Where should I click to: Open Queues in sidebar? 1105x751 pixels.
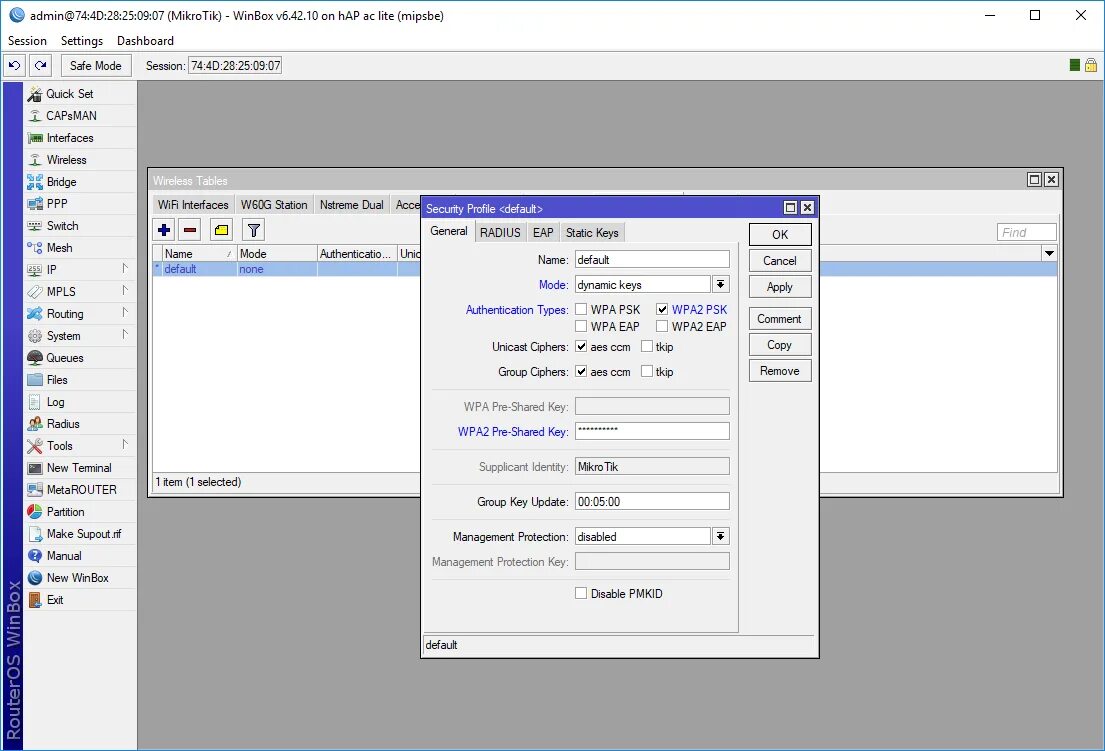click(x=65, y=358)
